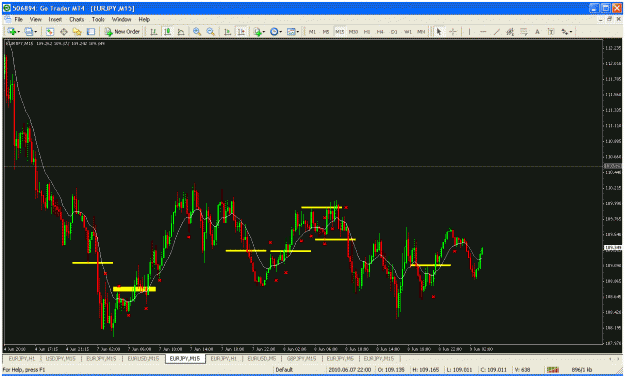Open the Window menu

point(121,19)
